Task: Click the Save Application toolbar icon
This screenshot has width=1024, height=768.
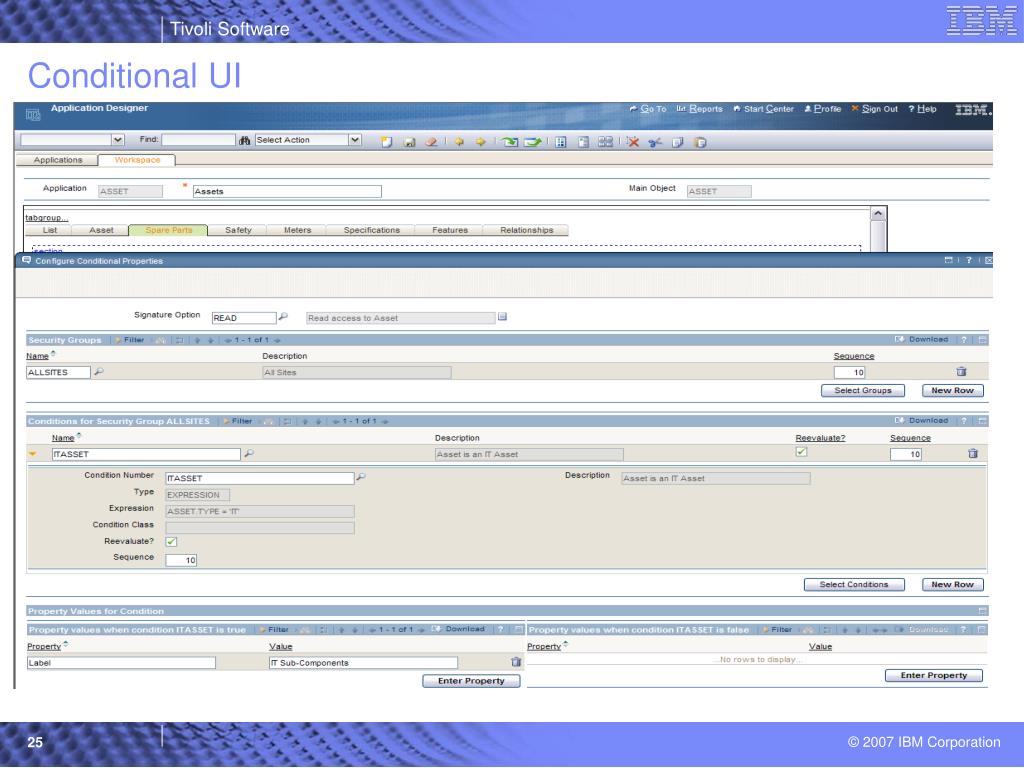Action: point(409,142)
